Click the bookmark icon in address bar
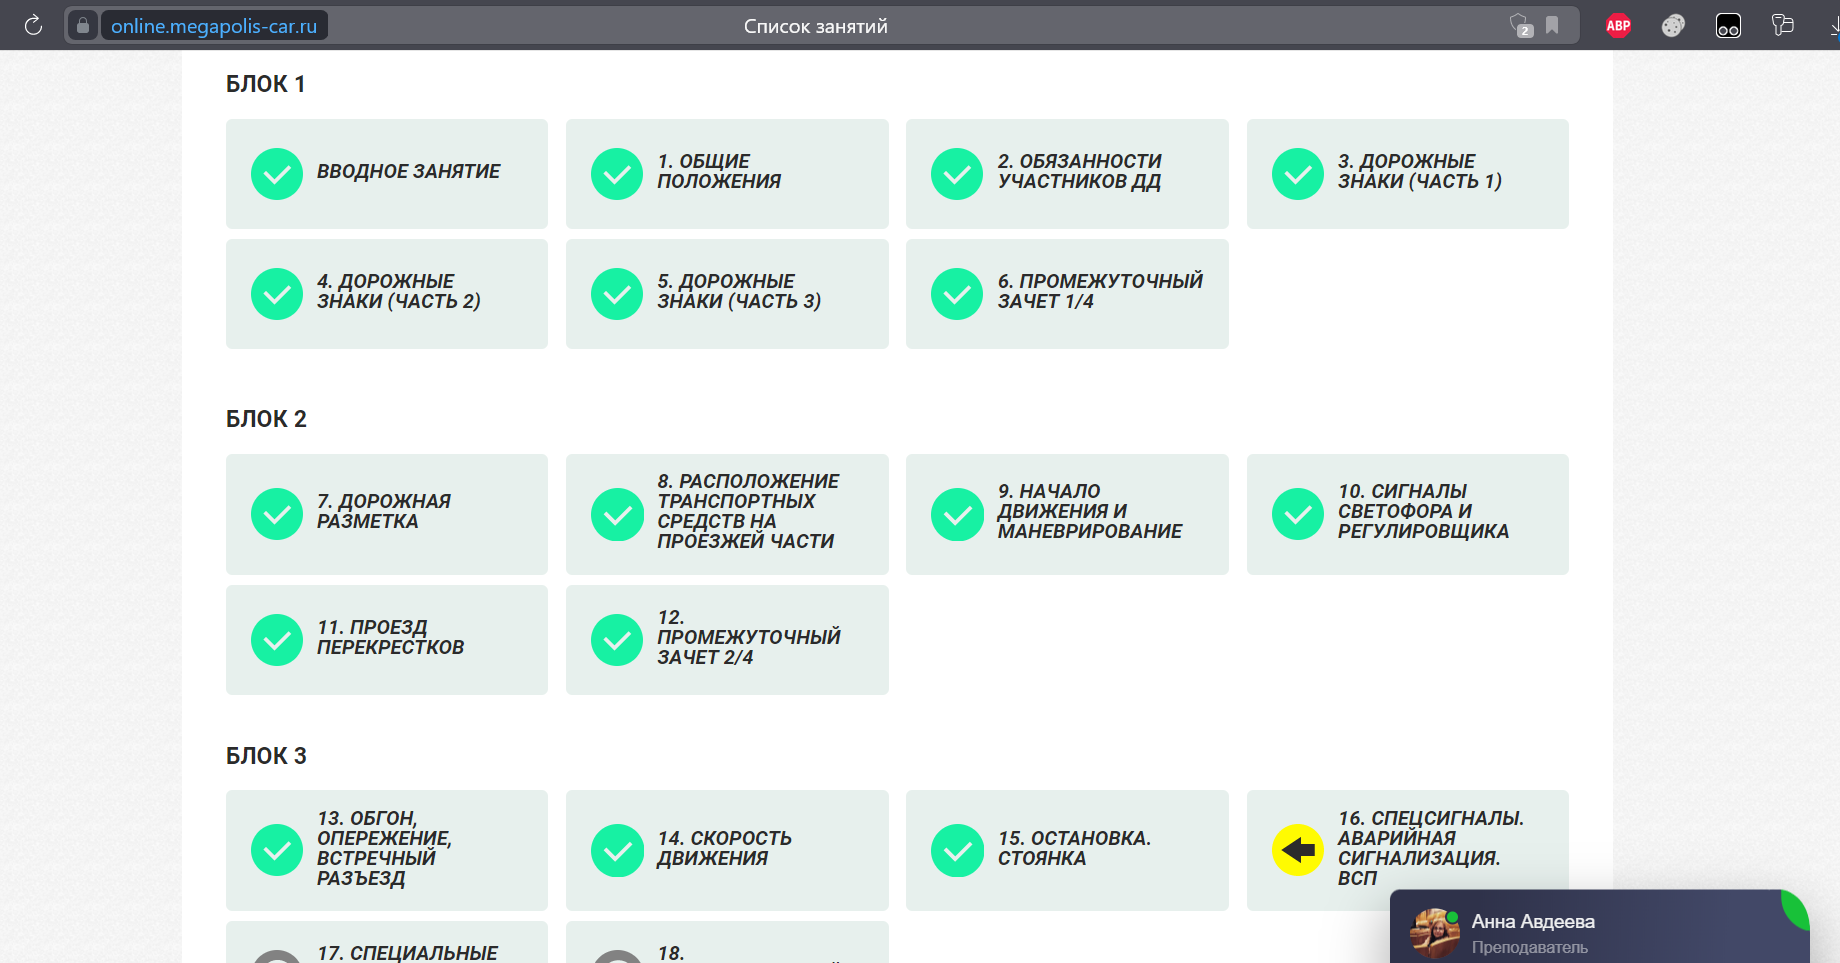The image size is (1840, 963). 1552,26
